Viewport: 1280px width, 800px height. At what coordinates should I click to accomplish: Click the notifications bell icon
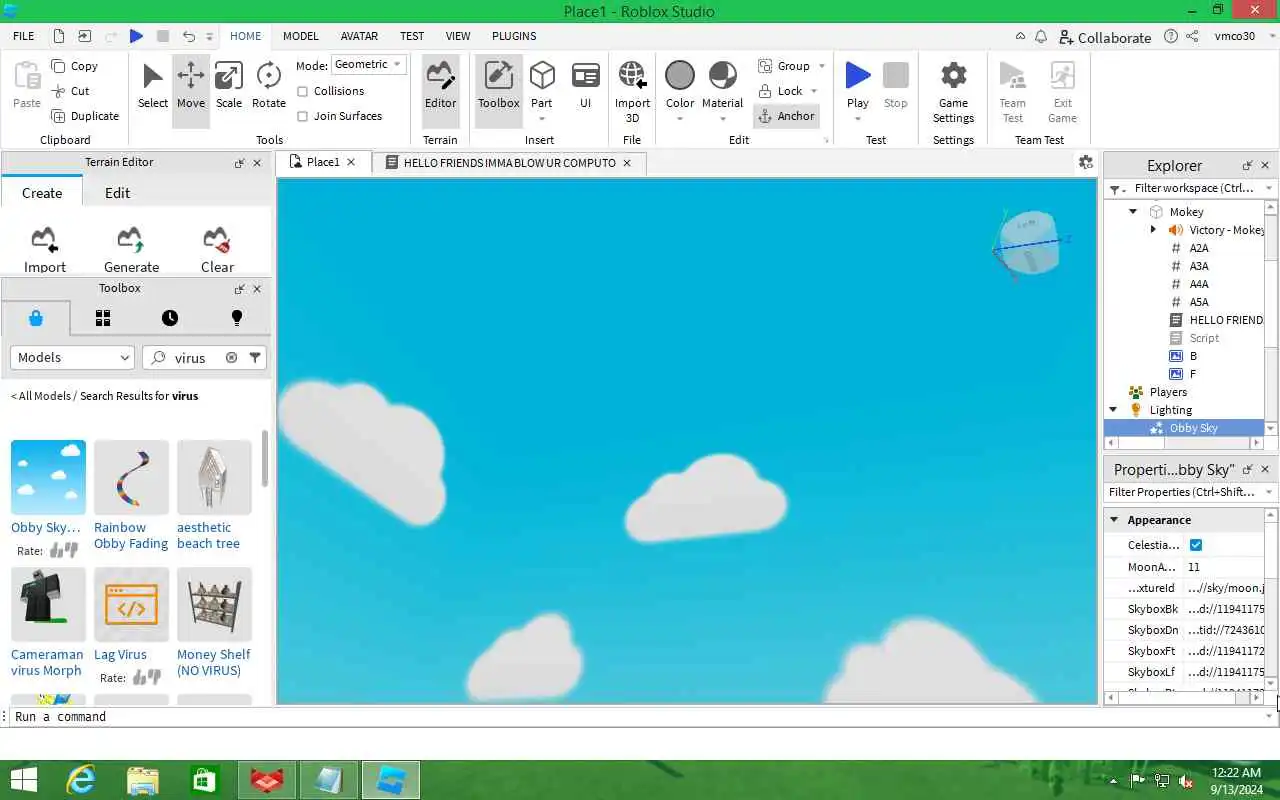(x=1041, y=36)
